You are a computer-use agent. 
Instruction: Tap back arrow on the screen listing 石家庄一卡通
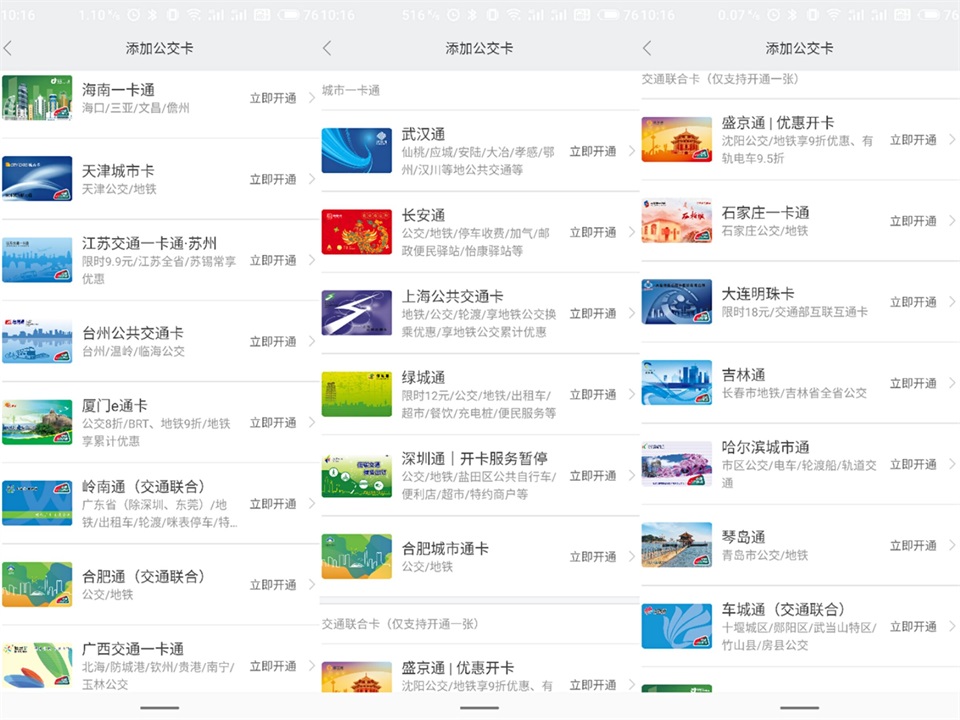click(648, 48)
